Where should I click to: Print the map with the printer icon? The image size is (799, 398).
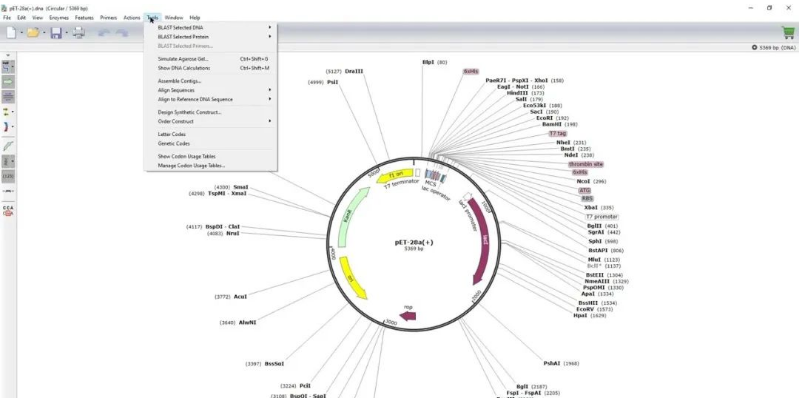[x=78, y=33]
